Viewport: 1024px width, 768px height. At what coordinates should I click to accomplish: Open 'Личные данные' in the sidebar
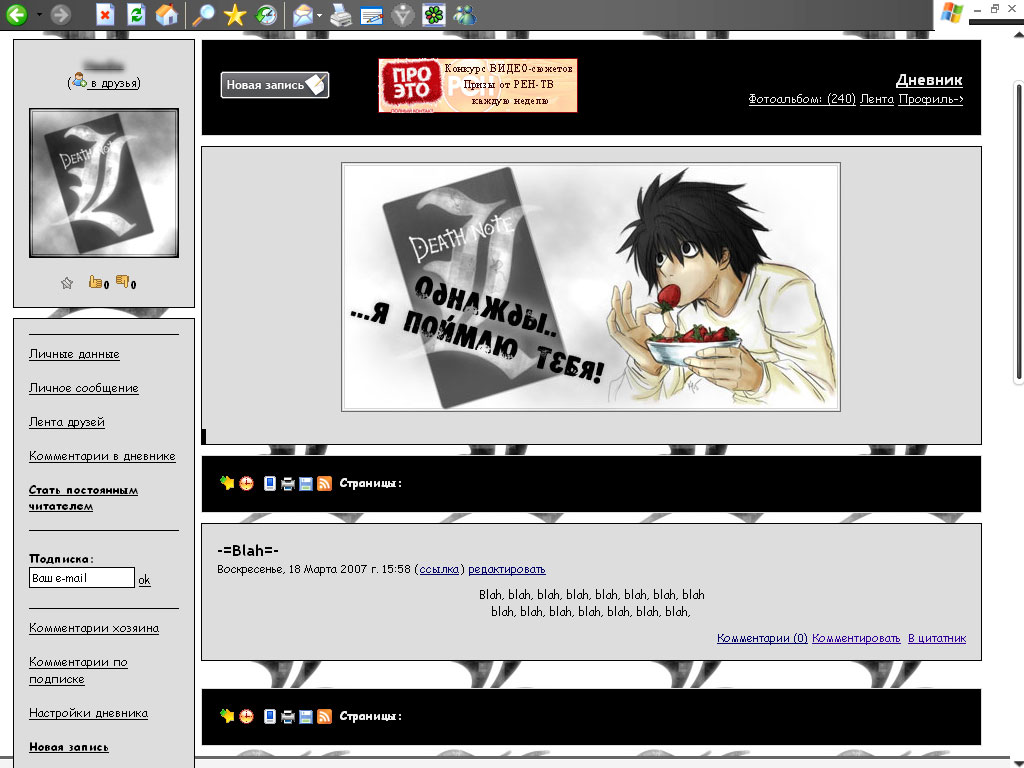(74, 354)
